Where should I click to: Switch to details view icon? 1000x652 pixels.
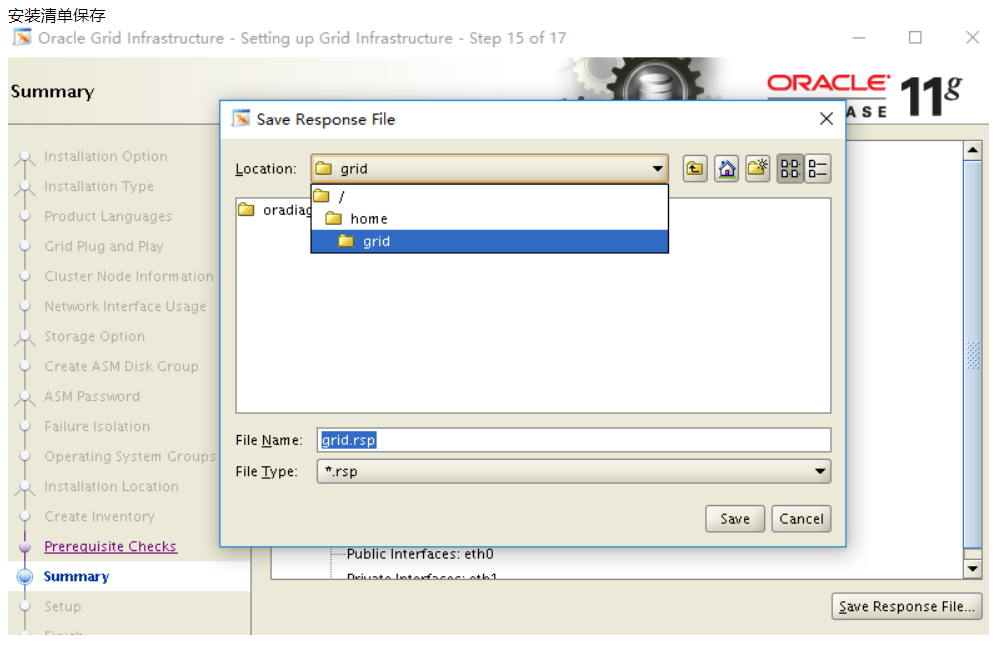tap(817, 169)
